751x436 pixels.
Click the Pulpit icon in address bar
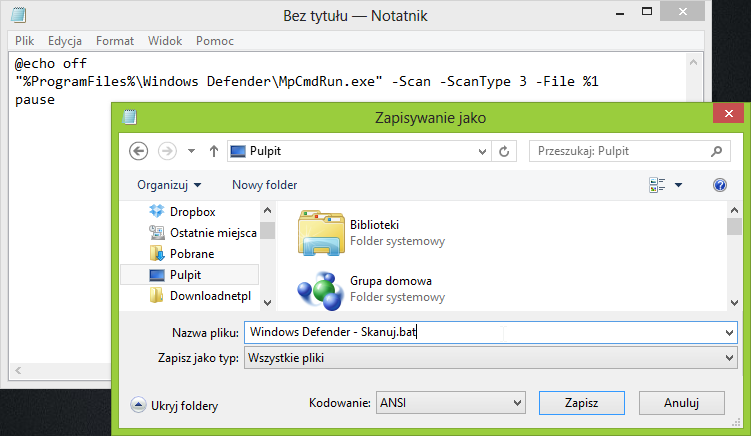pyautogui.click(x=238, y=151)
